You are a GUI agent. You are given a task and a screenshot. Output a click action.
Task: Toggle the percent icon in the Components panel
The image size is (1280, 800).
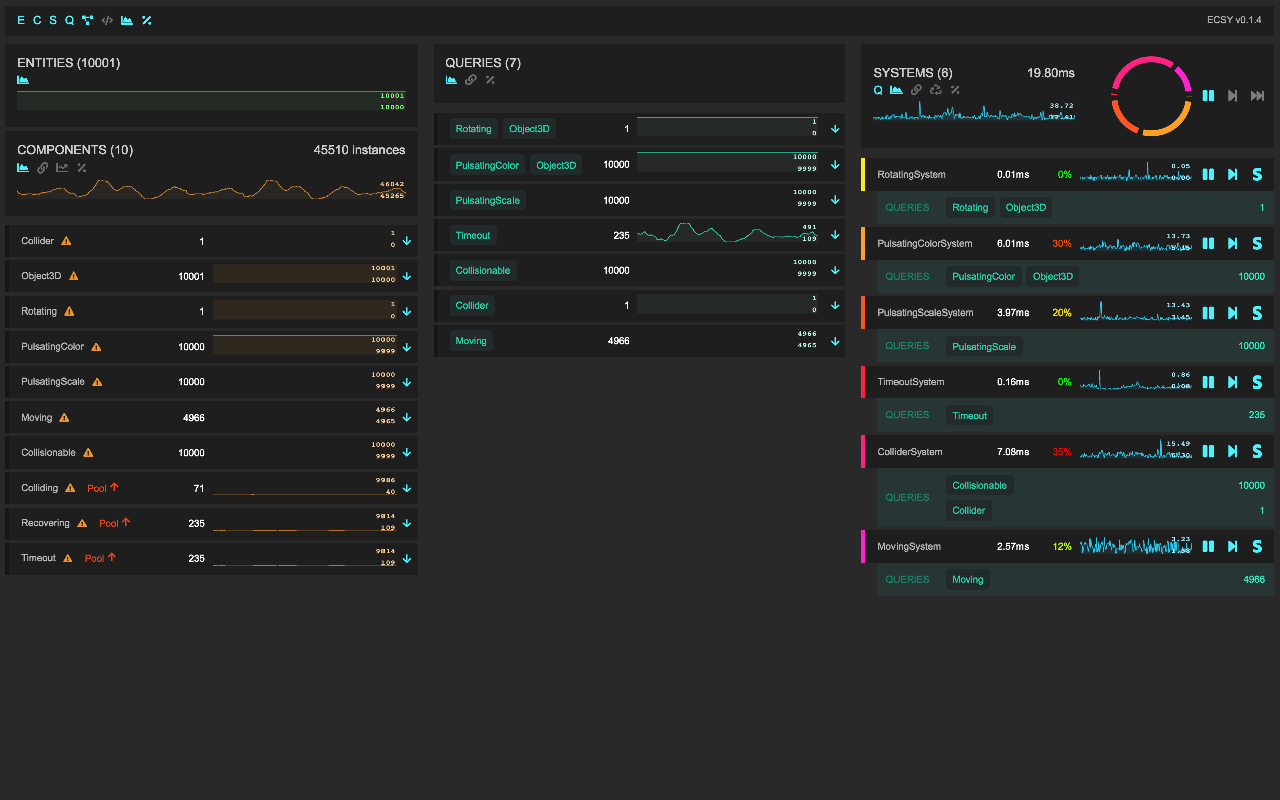(x=81, y=167)
